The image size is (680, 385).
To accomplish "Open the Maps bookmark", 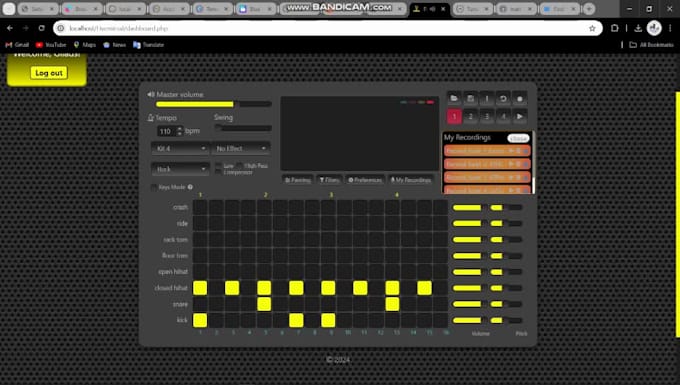I will coord(85,45).
